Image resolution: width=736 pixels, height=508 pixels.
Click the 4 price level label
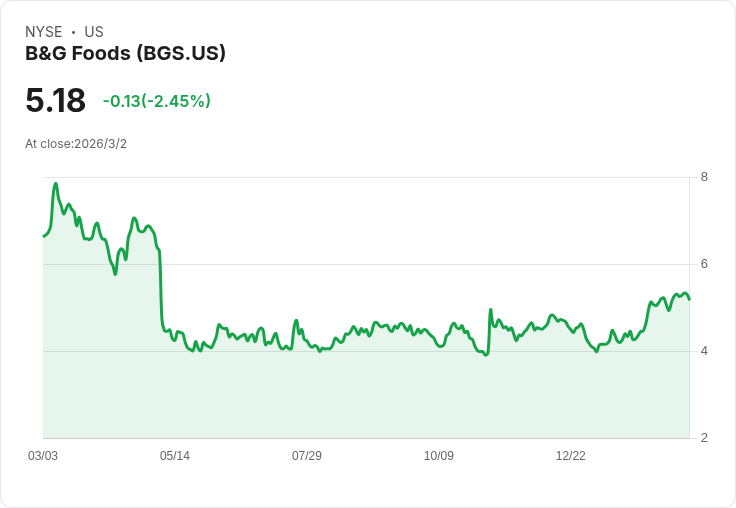tap(705, 351)
